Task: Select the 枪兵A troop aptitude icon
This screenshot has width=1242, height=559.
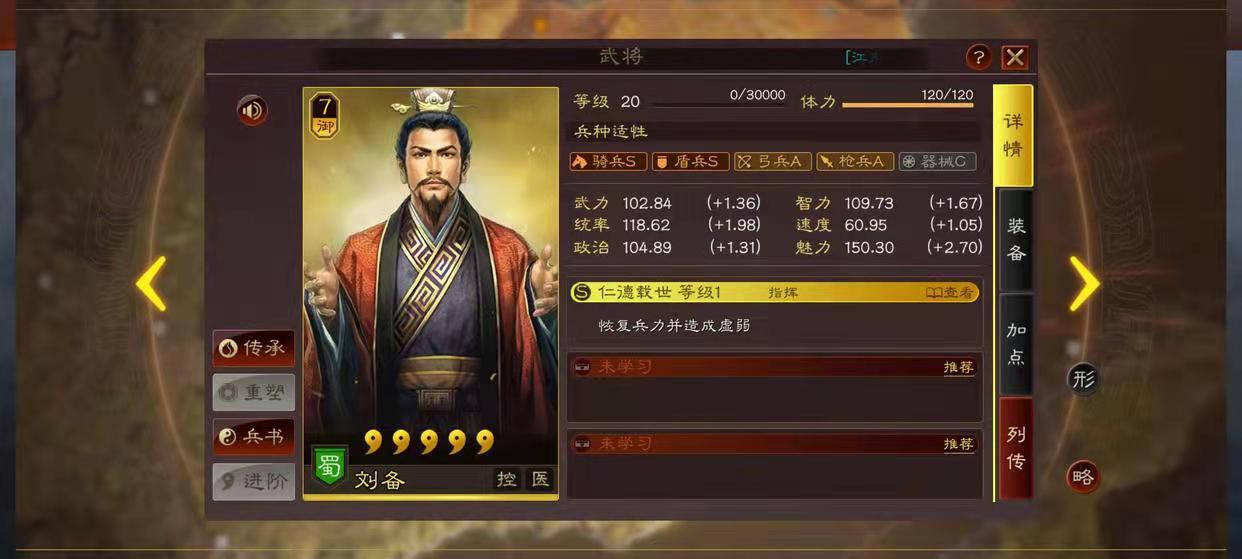Action: tap(855, 161)
